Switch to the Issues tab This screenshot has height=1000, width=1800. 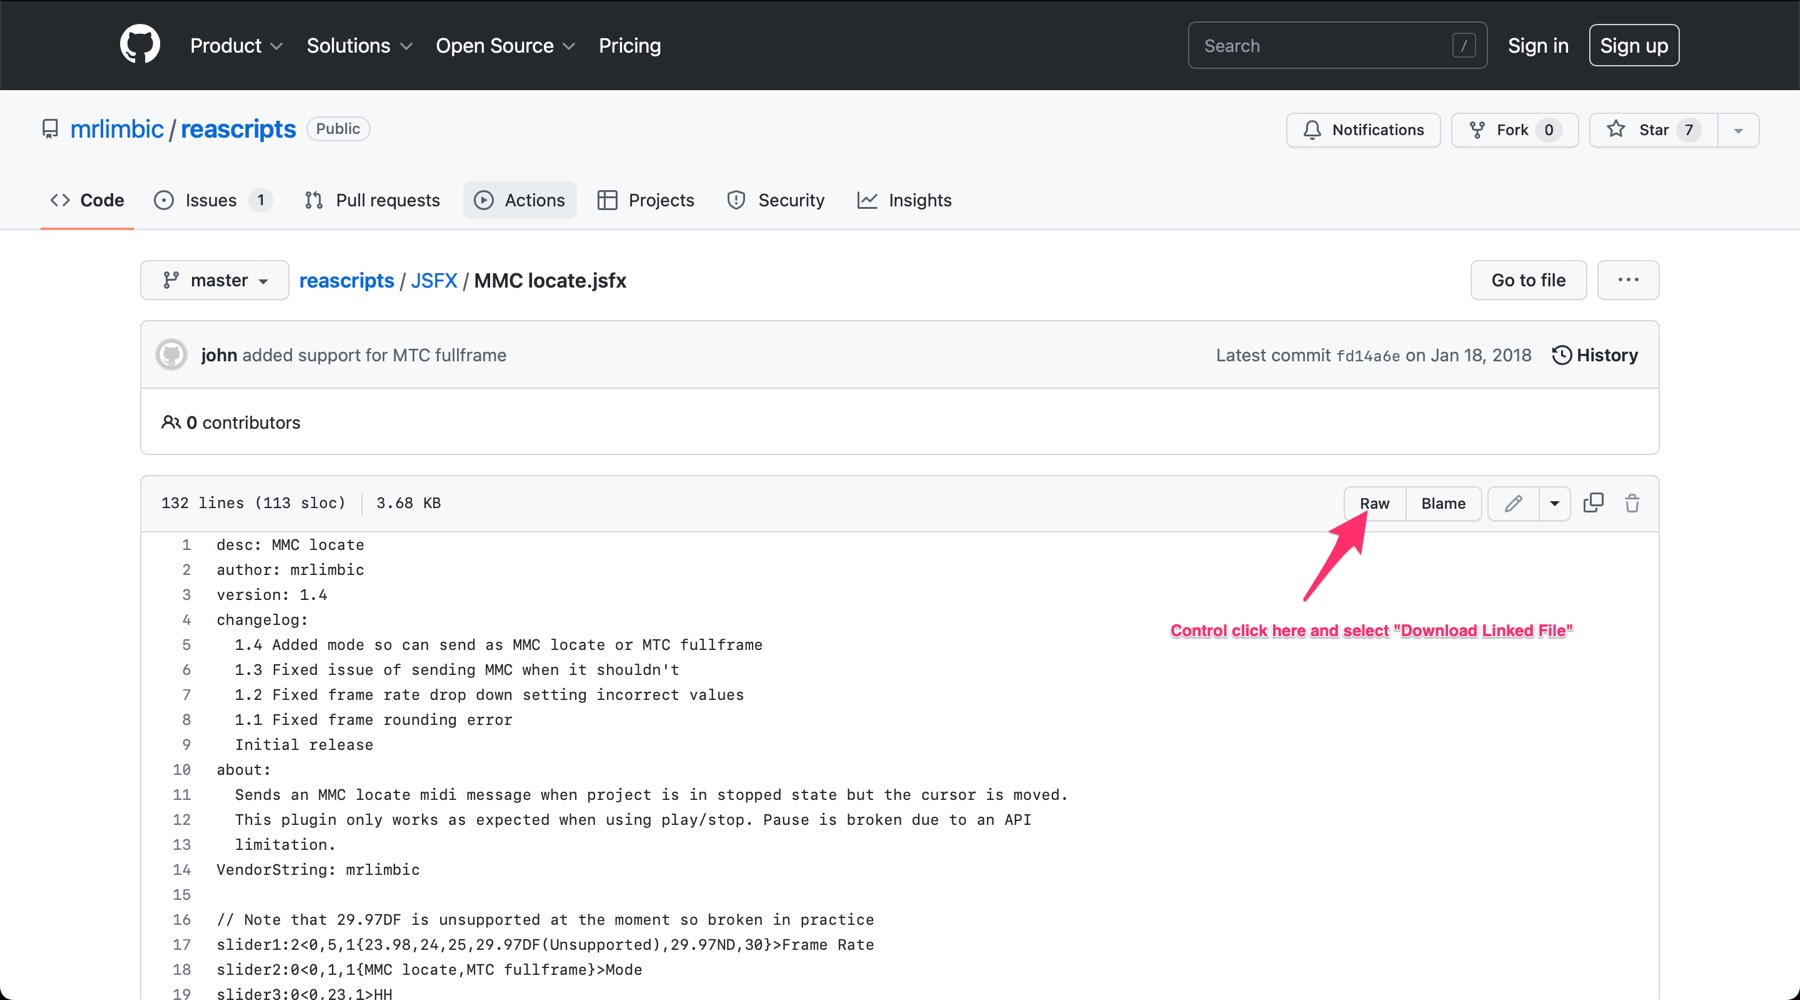point(212,200)
